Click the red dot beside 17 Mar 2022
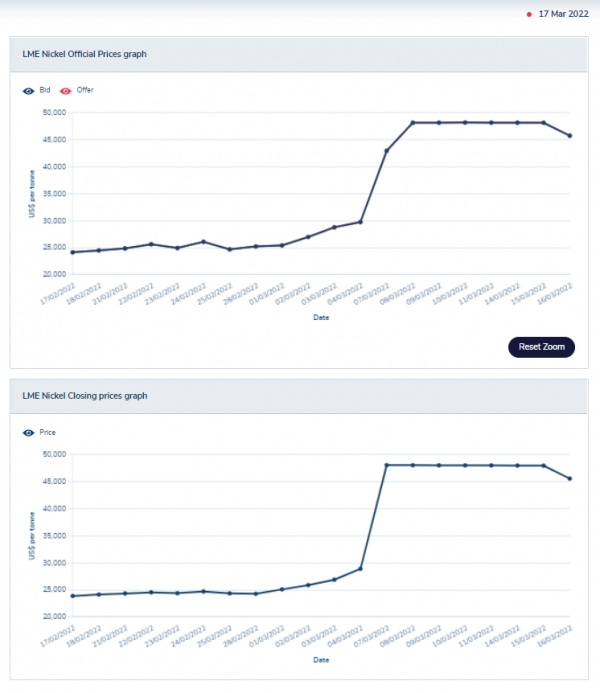The image size is (600, 693). pos(529,14)
